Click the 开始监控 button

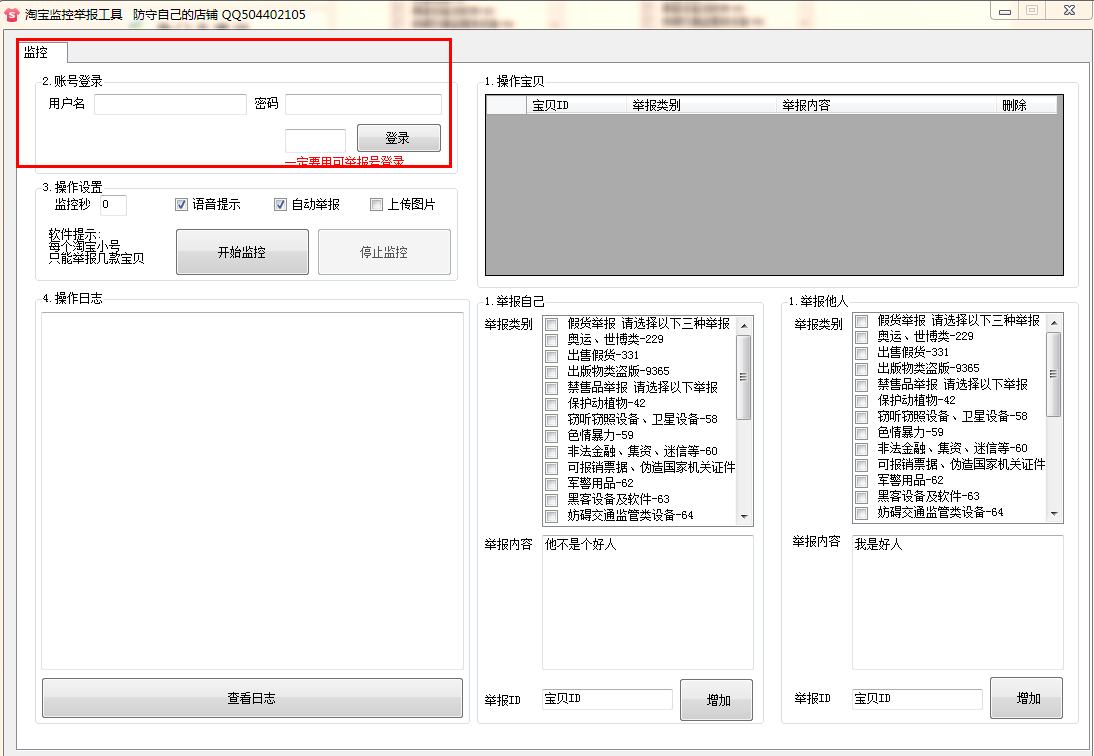pos(242,252)
